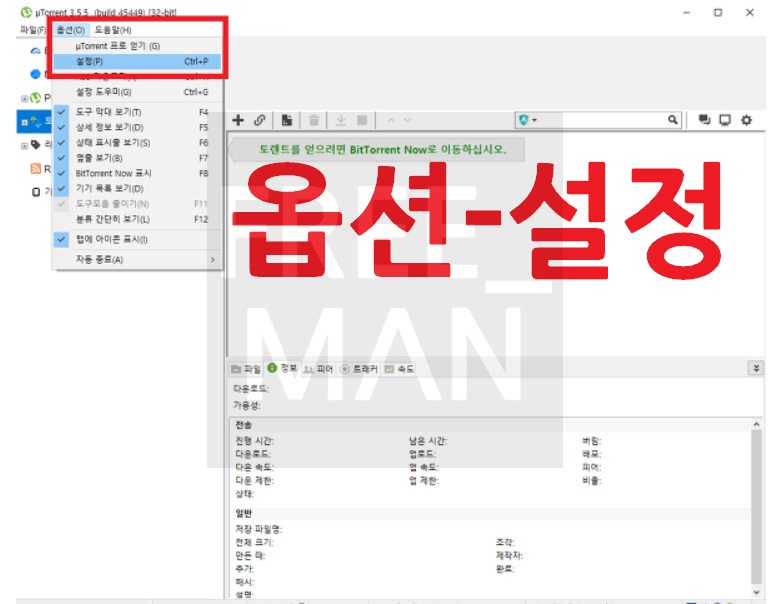The height and width of the screenshot is (604, 770).
Task: Click the Labels tag icon in sidebar
Action: [x=35, y=144]
